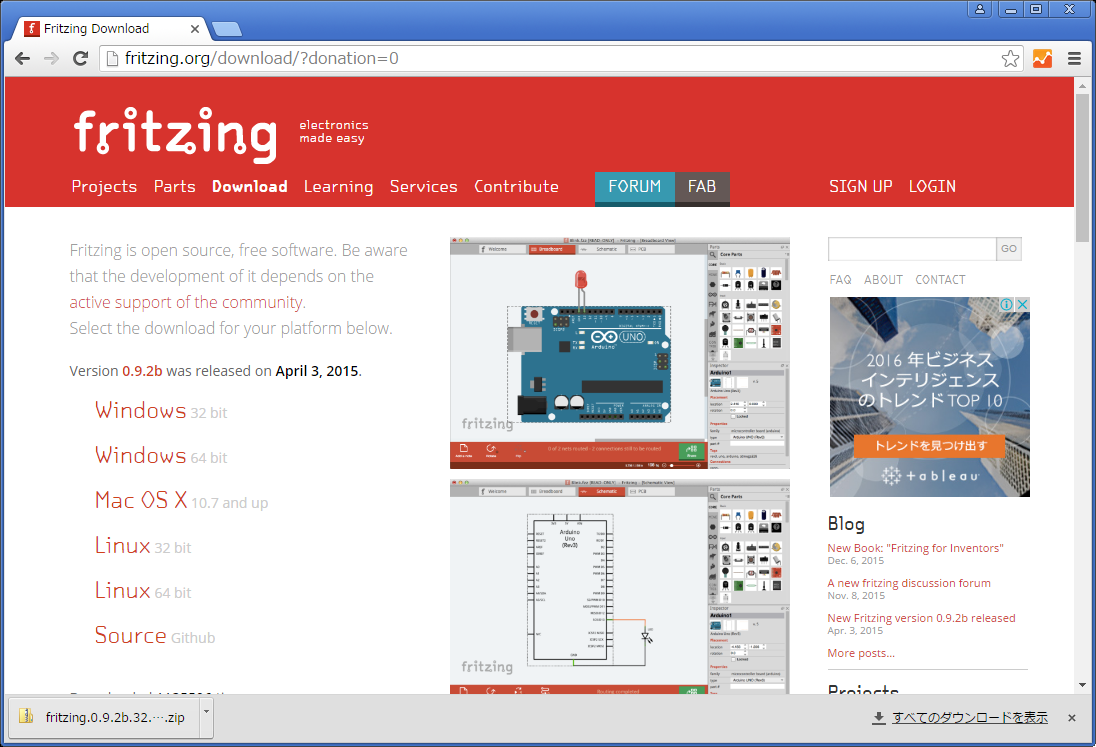The width and height of the screenshot is (1096, 747).
Task: Click the GO search button
Action: click(1009, 249)
